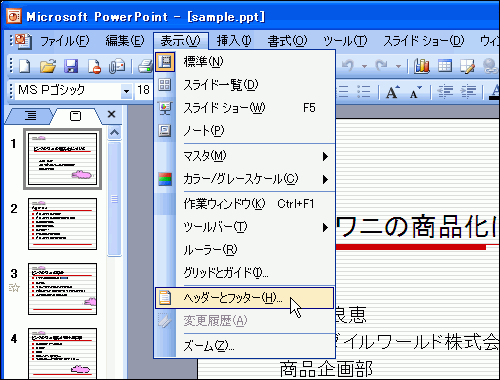Open the Zoom (ズーム) menu entry
The height and width of the screenshot is (380, 500).
tap(245, 346)
